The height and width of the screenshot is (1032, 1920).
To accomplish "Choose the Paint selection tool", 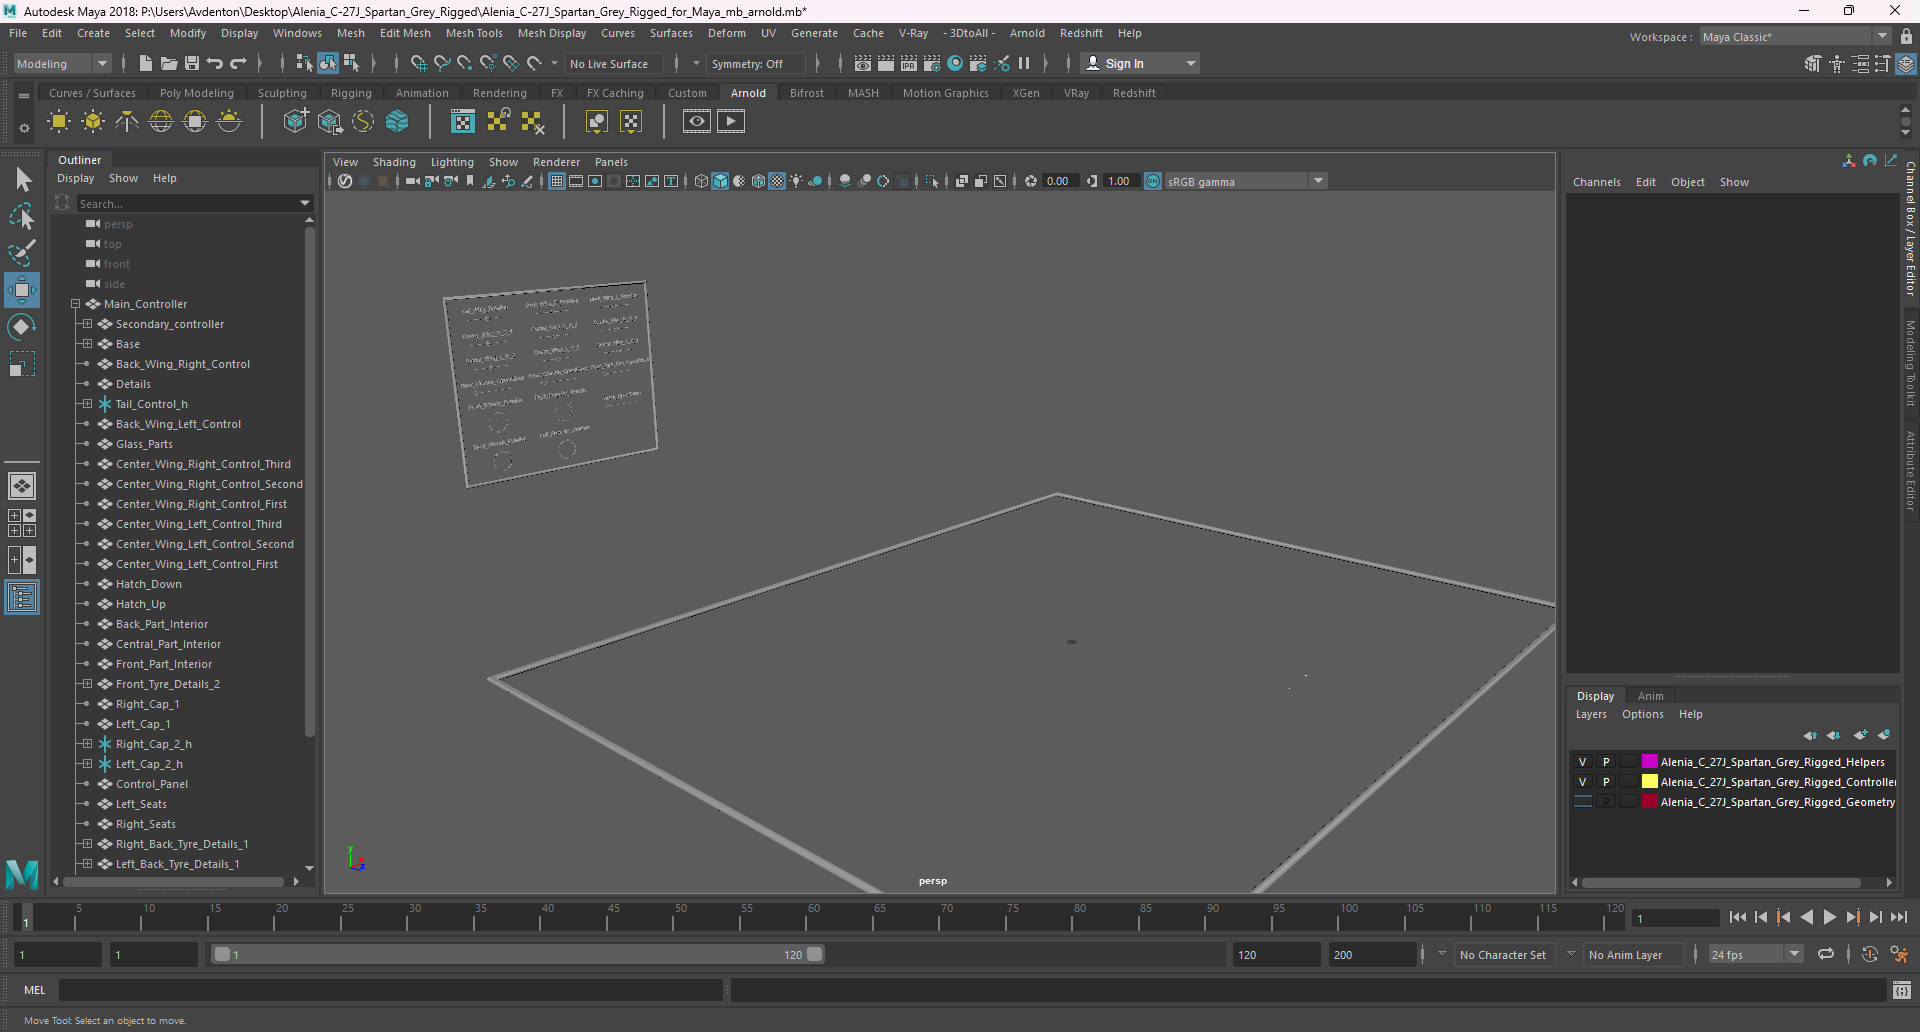I will pyautogui.click(x=22, y=253).
